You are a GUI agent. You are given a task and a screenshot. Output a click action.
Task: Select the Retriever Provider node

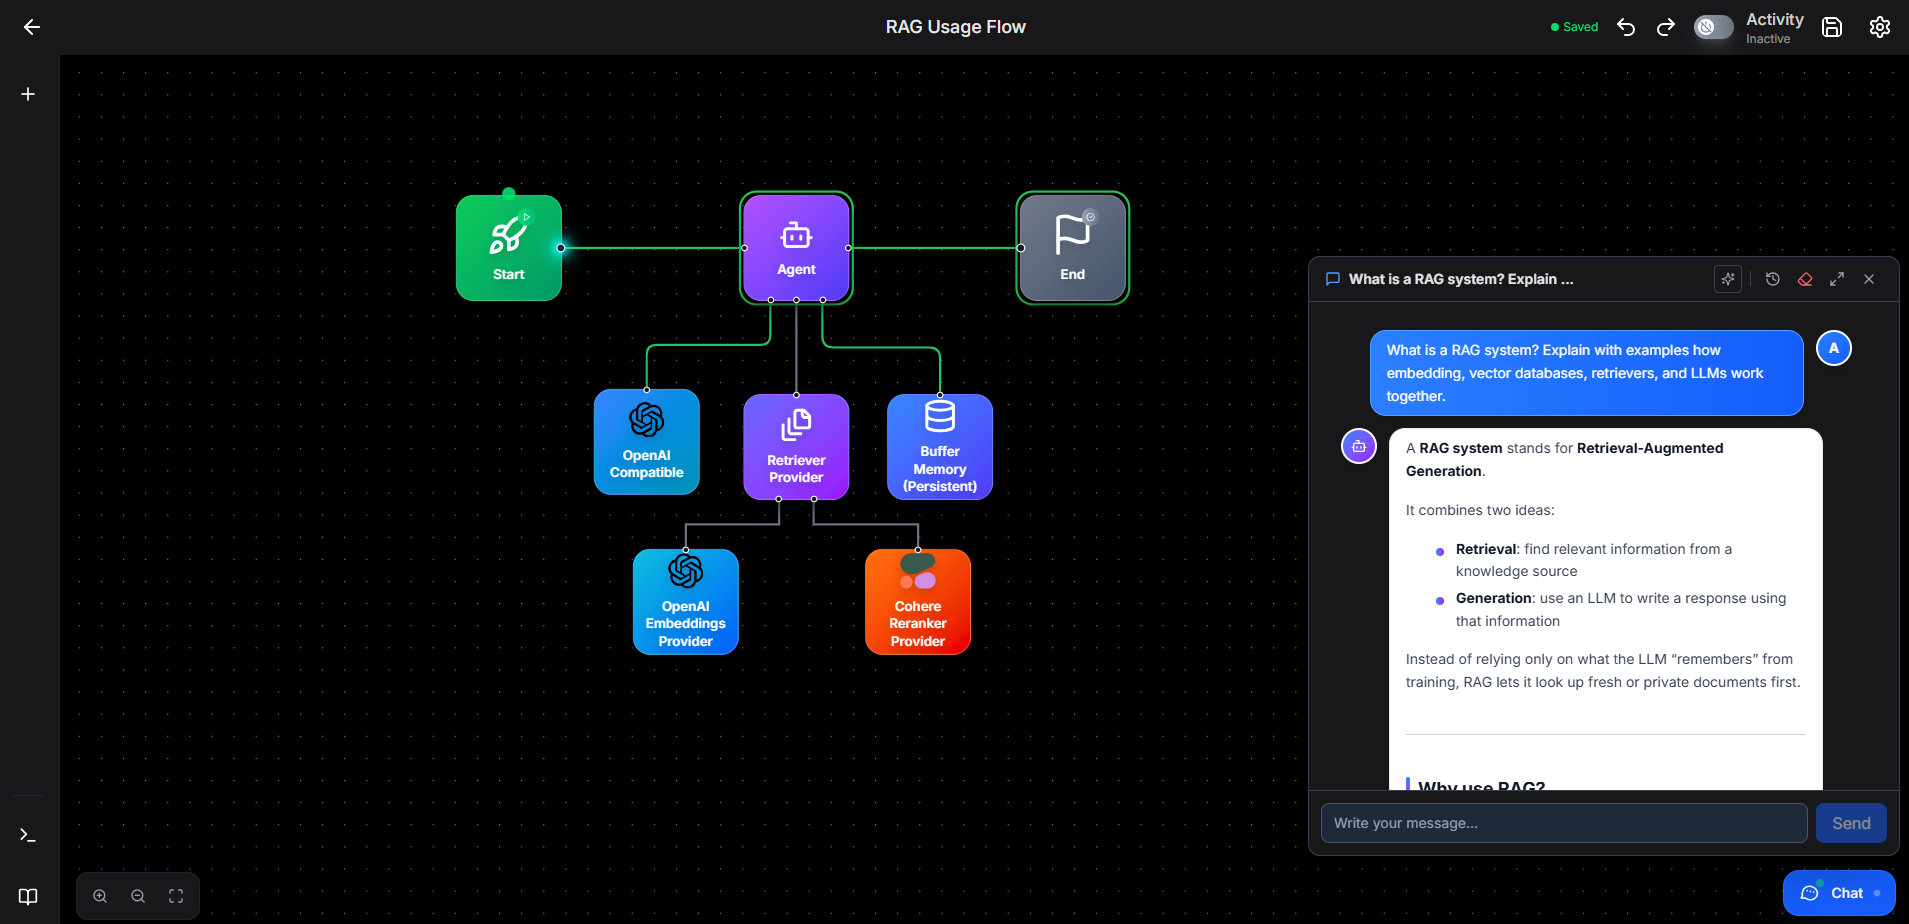(796, 447)
